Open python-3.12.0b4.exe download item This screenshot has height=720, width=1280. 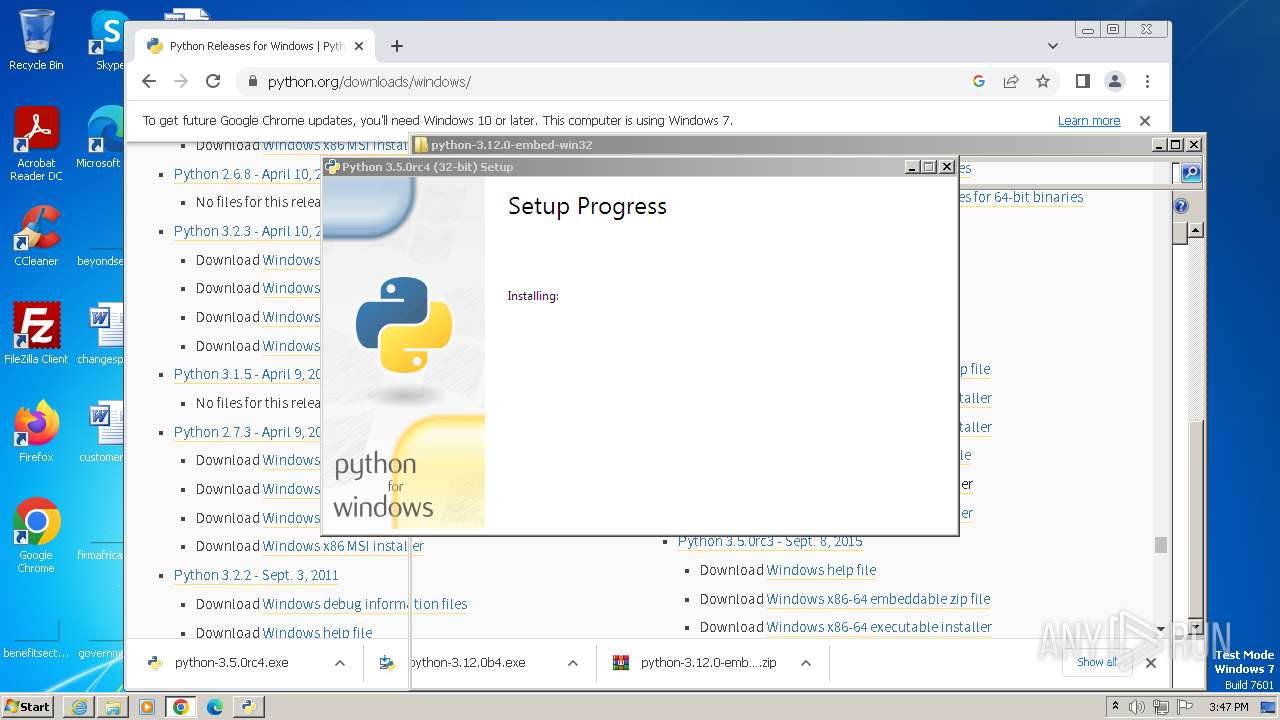[467, 663]
